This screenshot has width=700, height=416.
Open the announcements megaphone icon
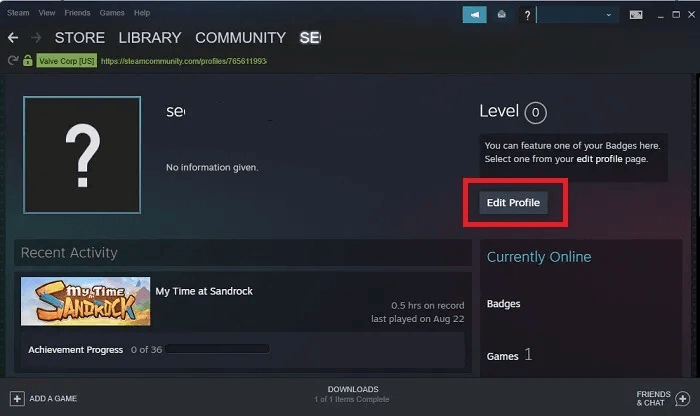point(475,15)
